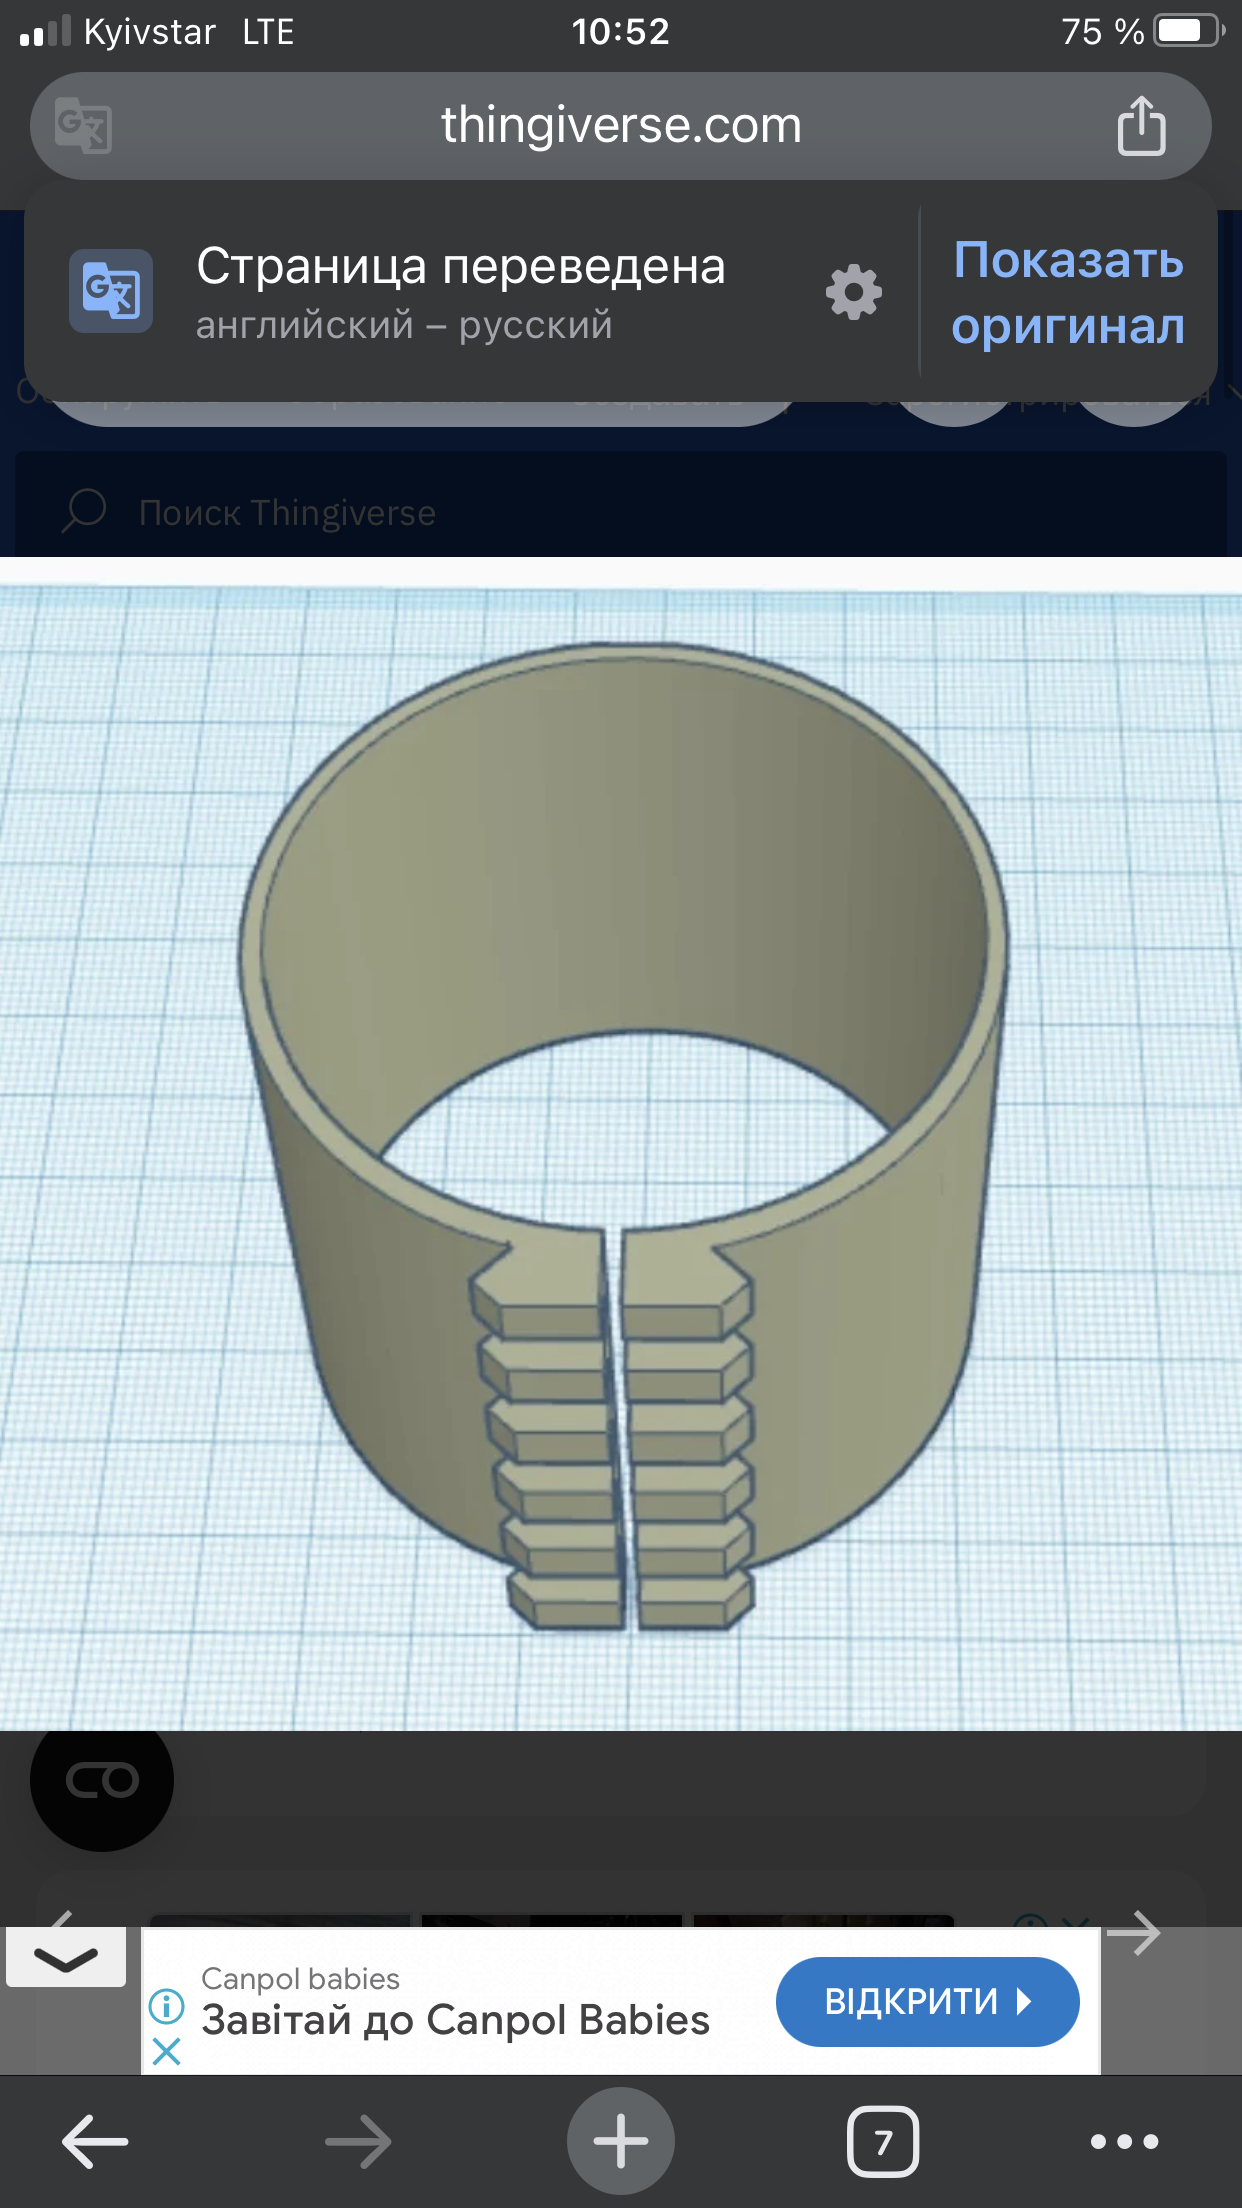Tap the battery indicator in status bar
Viewport: 1242px width, 2208px height.
(x=1190, y=31)
